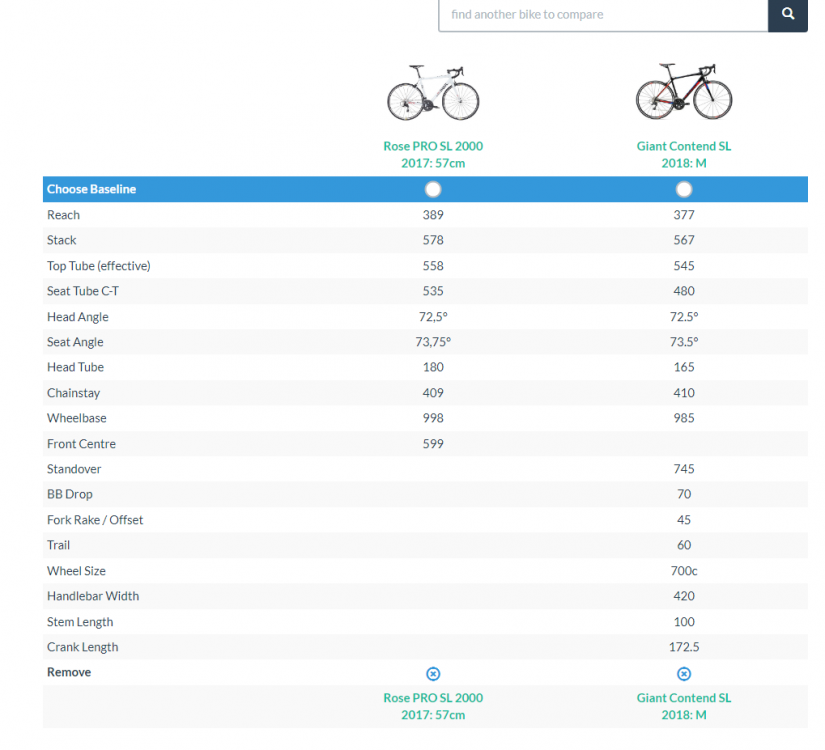Click Giant trail value 60
The height and width of the screenshot is (750, 825).
point(683,545)
